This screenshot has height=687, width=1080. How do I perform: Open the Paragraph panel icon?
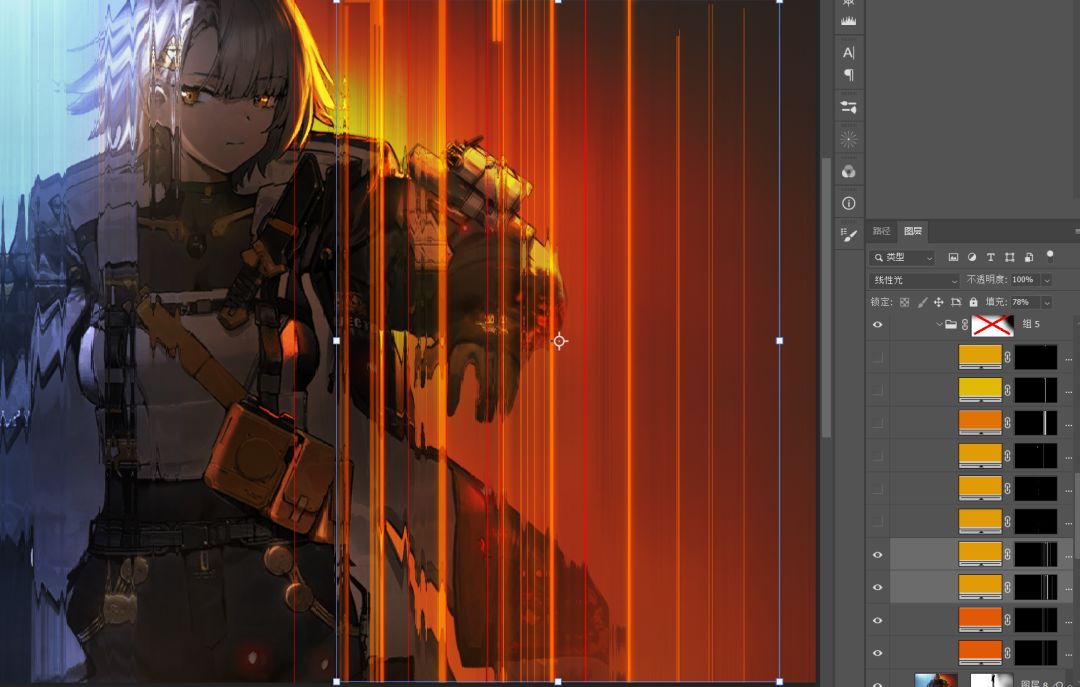(849, 75)
